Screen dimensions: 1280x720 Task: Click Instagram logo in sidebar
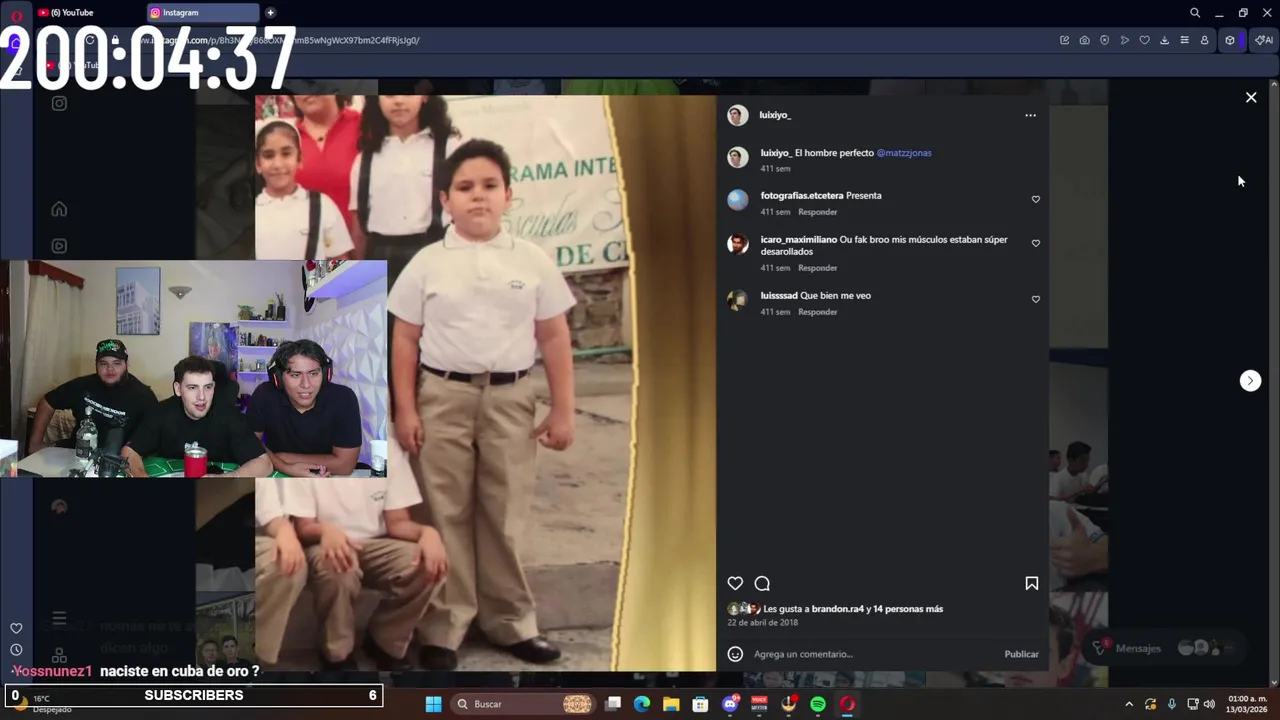coord(59,103)
